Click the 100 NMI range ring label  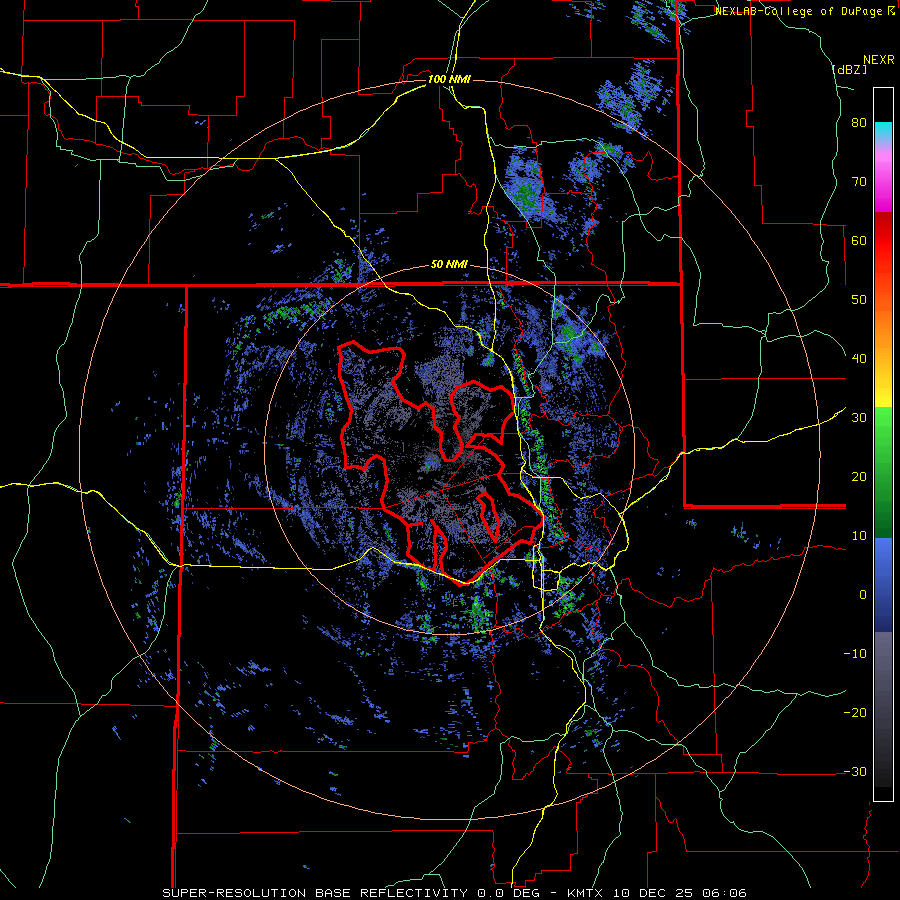click(x=449, y=79)
